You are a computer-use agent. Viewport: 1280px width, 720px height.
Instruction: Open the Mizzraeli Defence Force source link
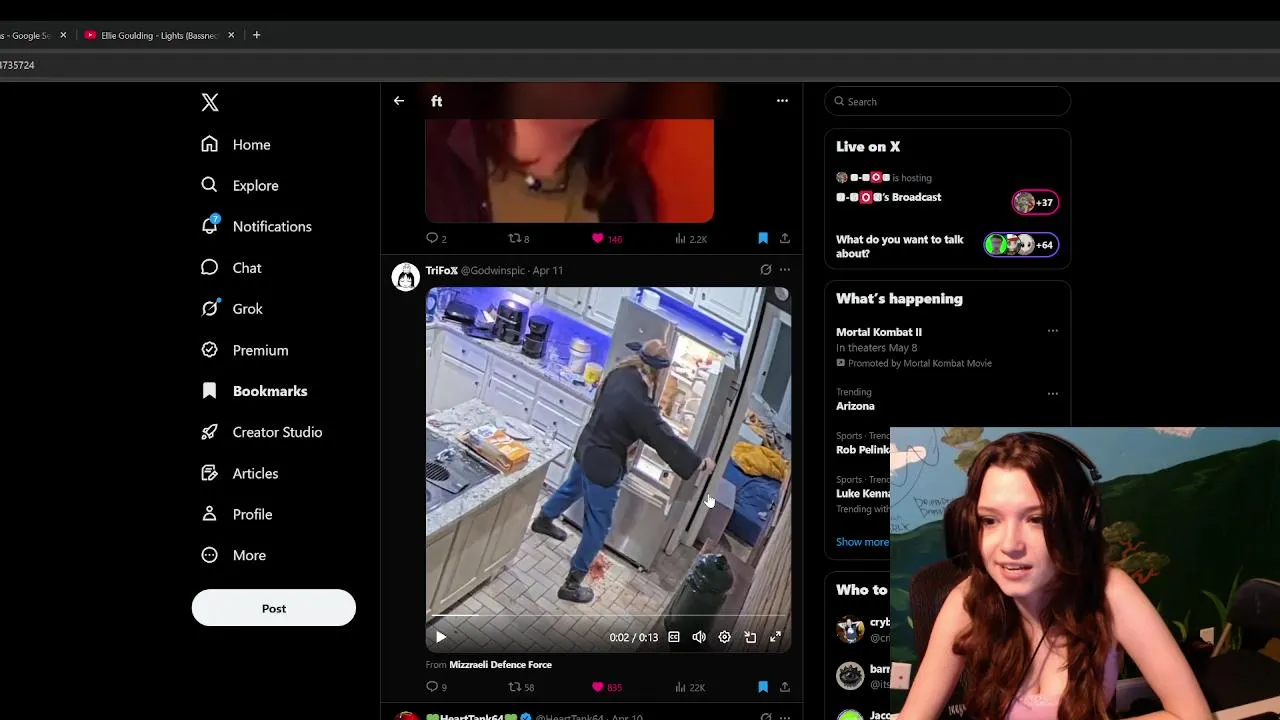500,664
